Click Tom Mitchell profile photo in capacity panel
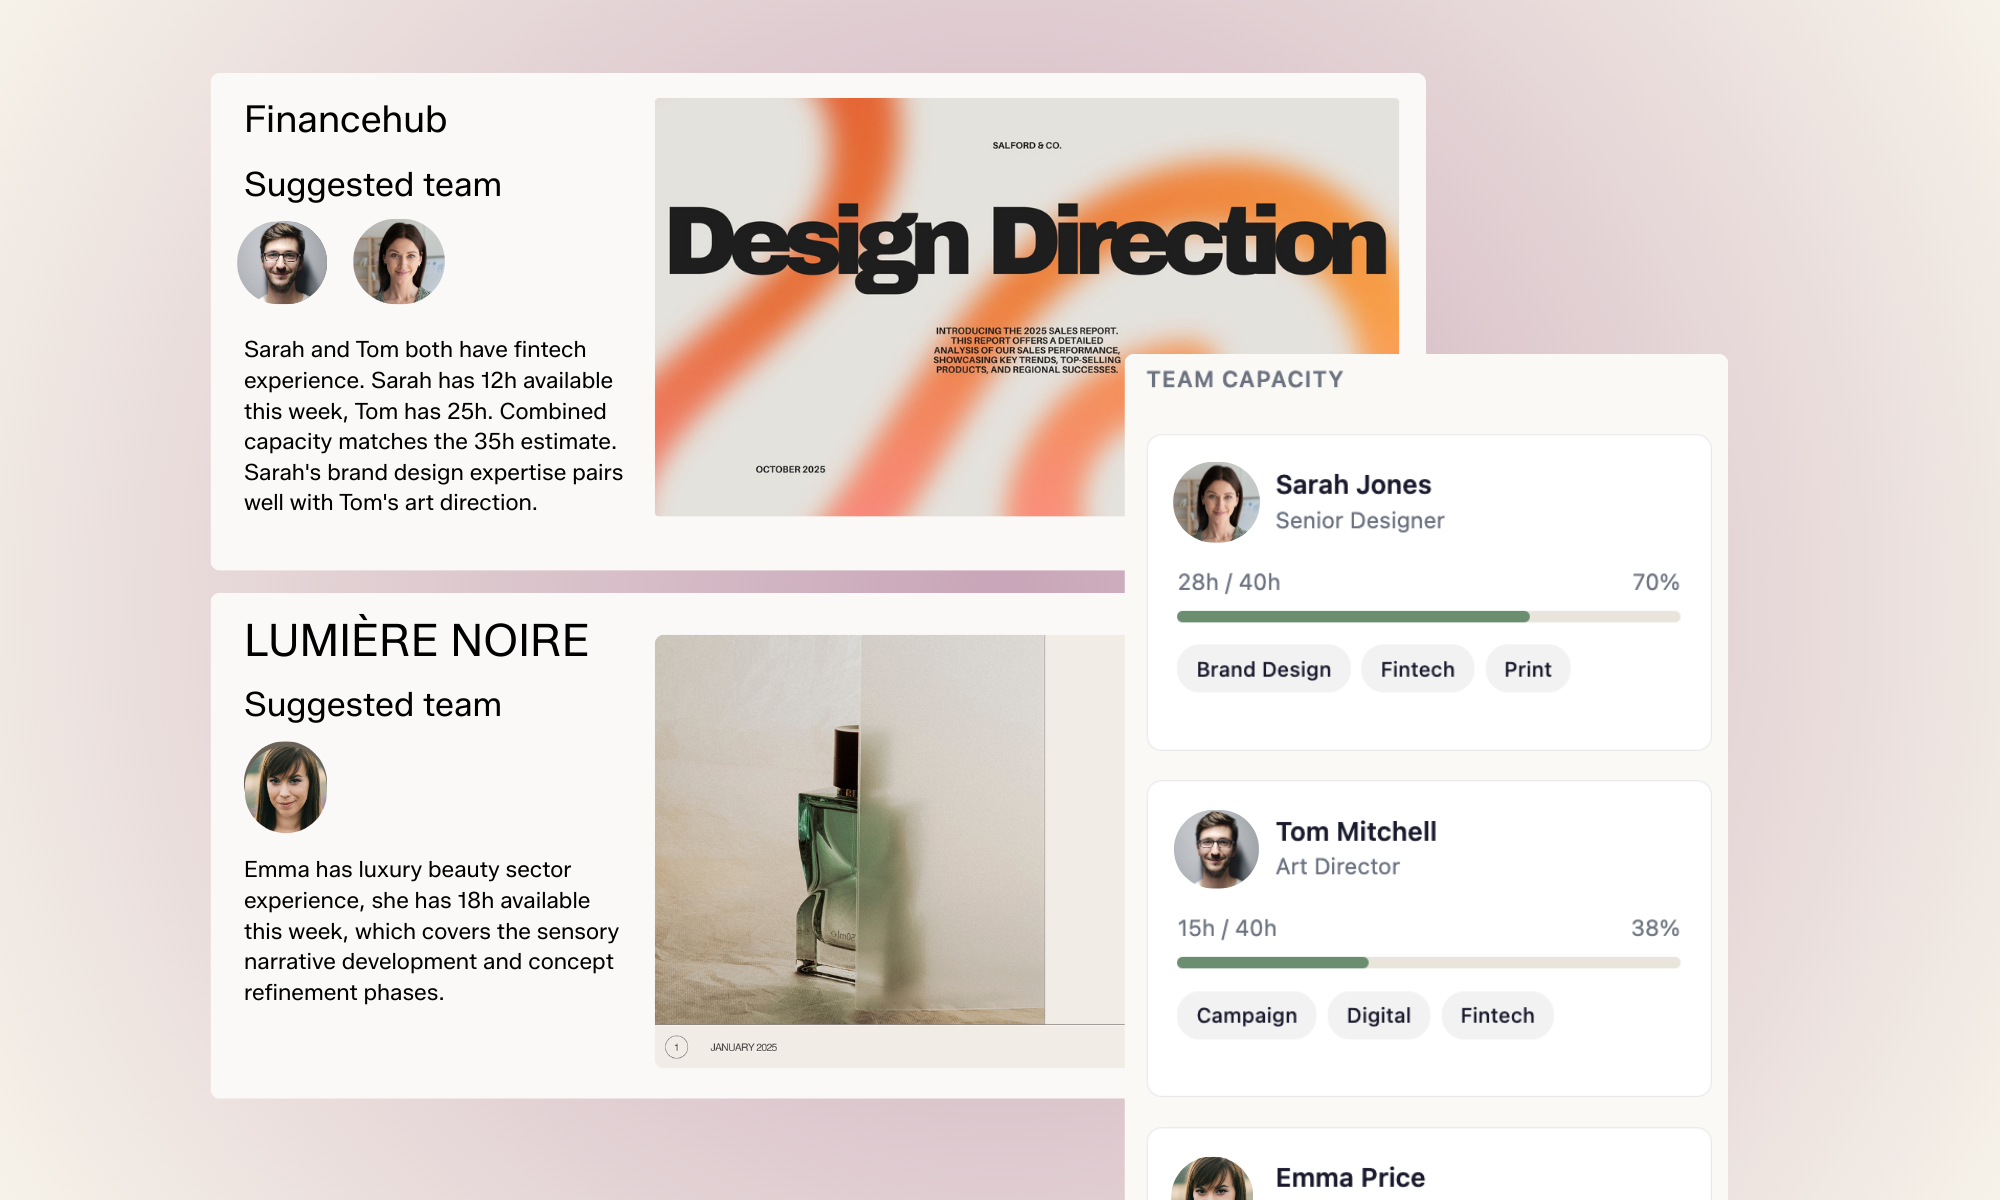The height and width of the screenshot is (1200, 2000). (1216, 849)
